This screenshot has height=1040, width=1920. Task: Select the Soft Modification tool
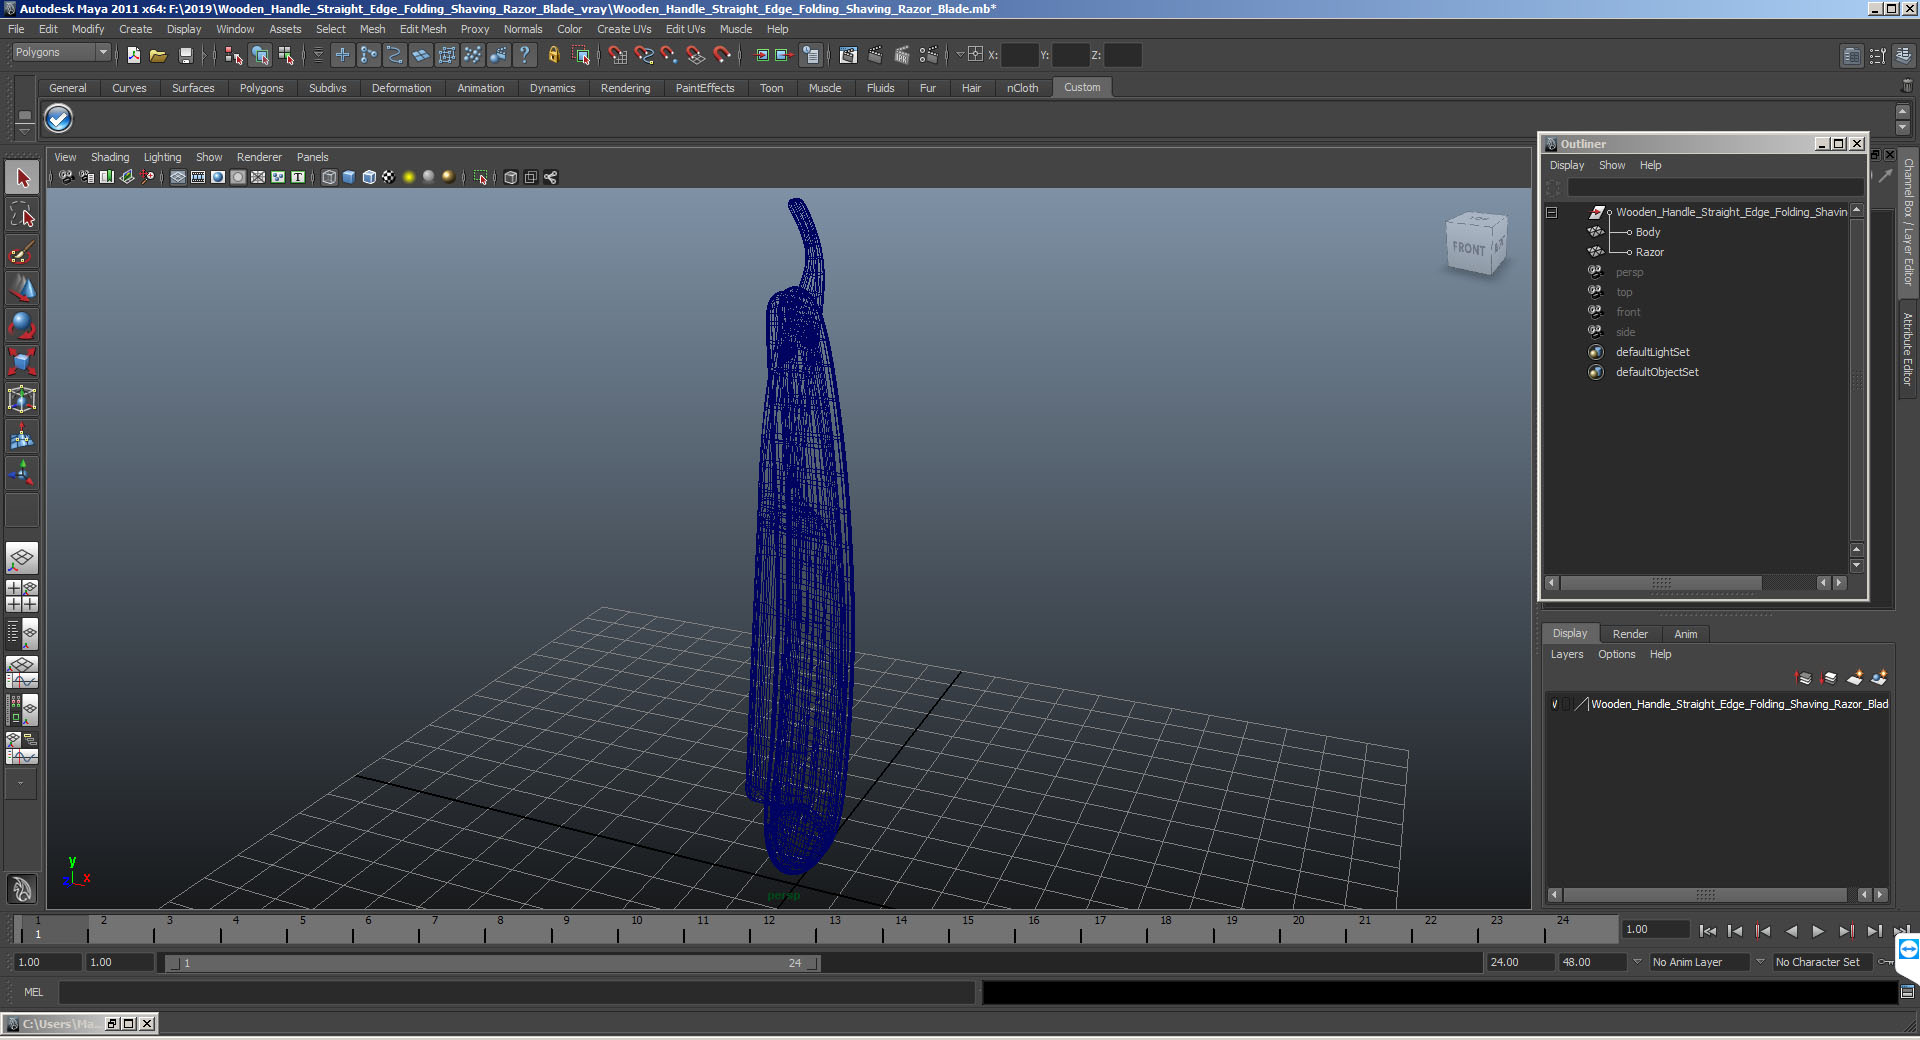22,435
